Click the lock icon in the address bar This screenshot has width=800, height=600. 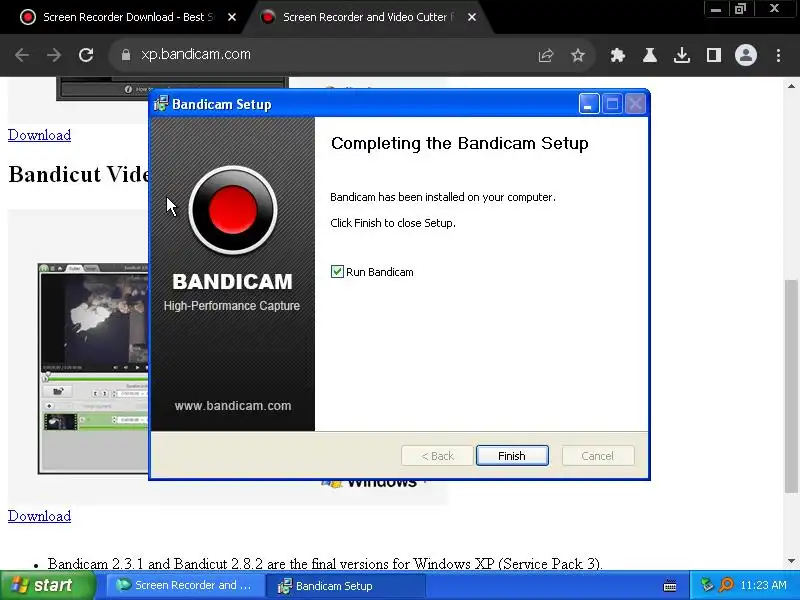tap(126, 55)
